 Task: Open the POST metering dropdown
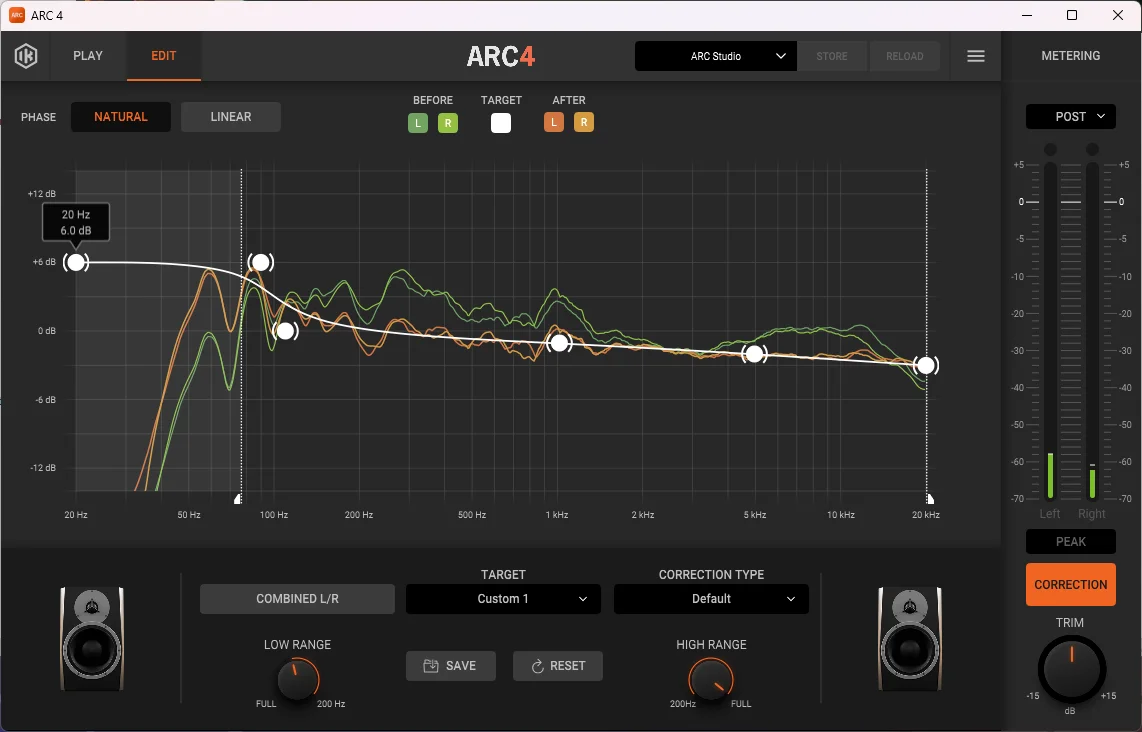pos(1071,117)
